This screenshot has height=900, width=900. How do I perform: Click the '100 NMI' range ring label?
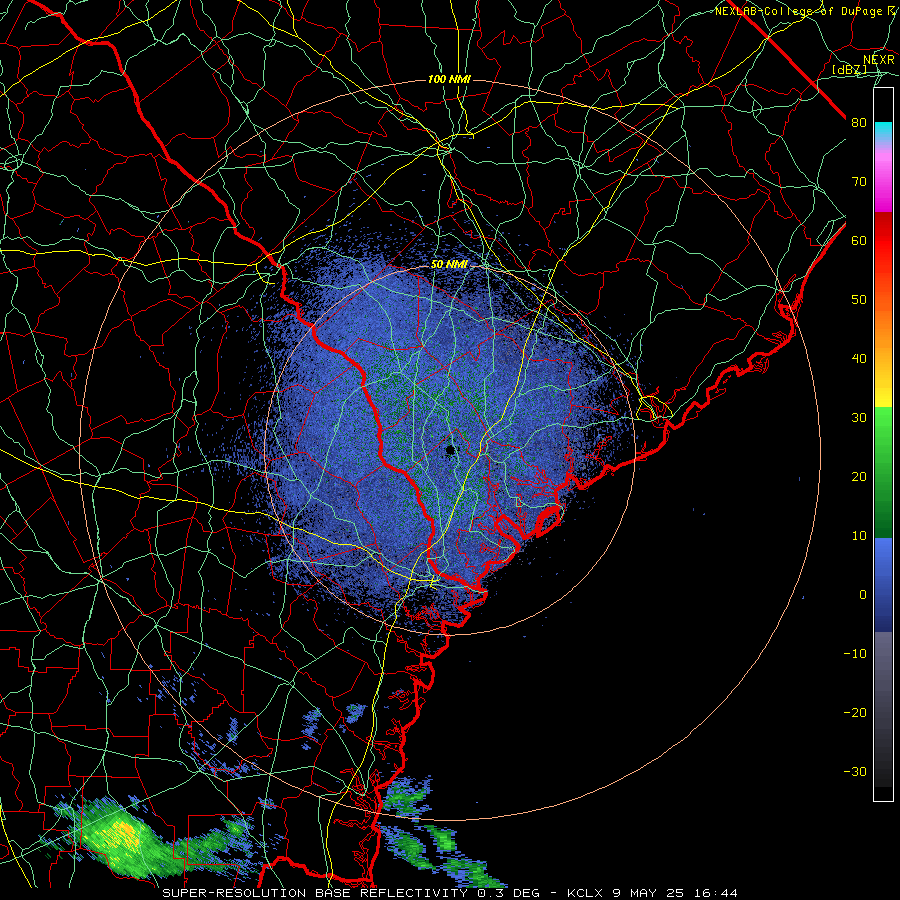pyautogui.click(x=449, y=79)
